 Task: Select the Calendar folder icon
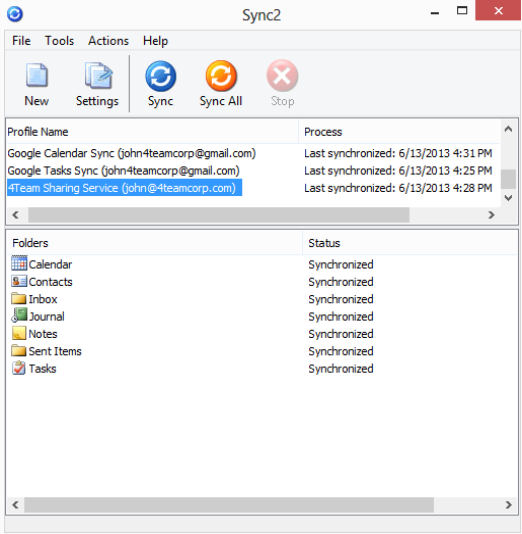coord(19,264)
